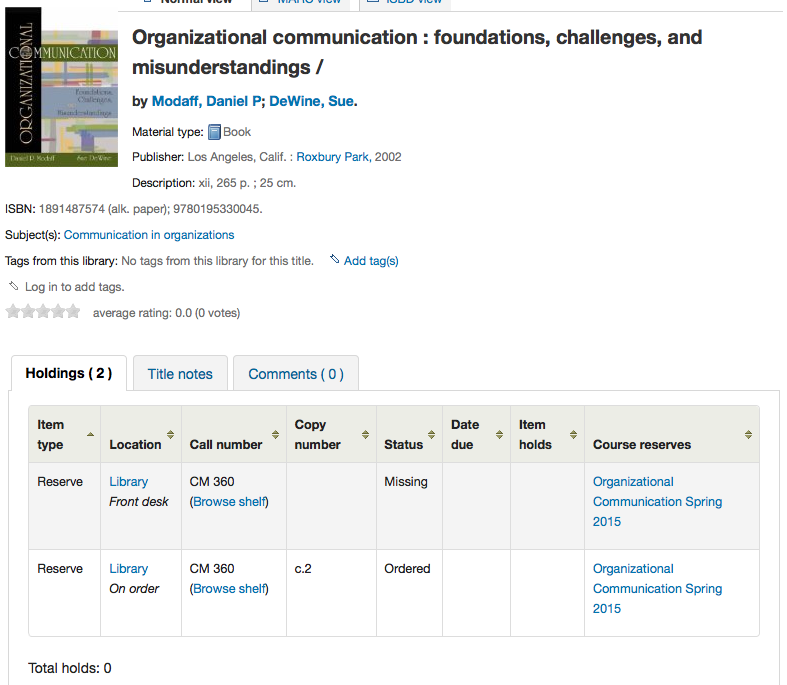Click the first rating star
Screen dimensions: 787x685
pos(13,312)
